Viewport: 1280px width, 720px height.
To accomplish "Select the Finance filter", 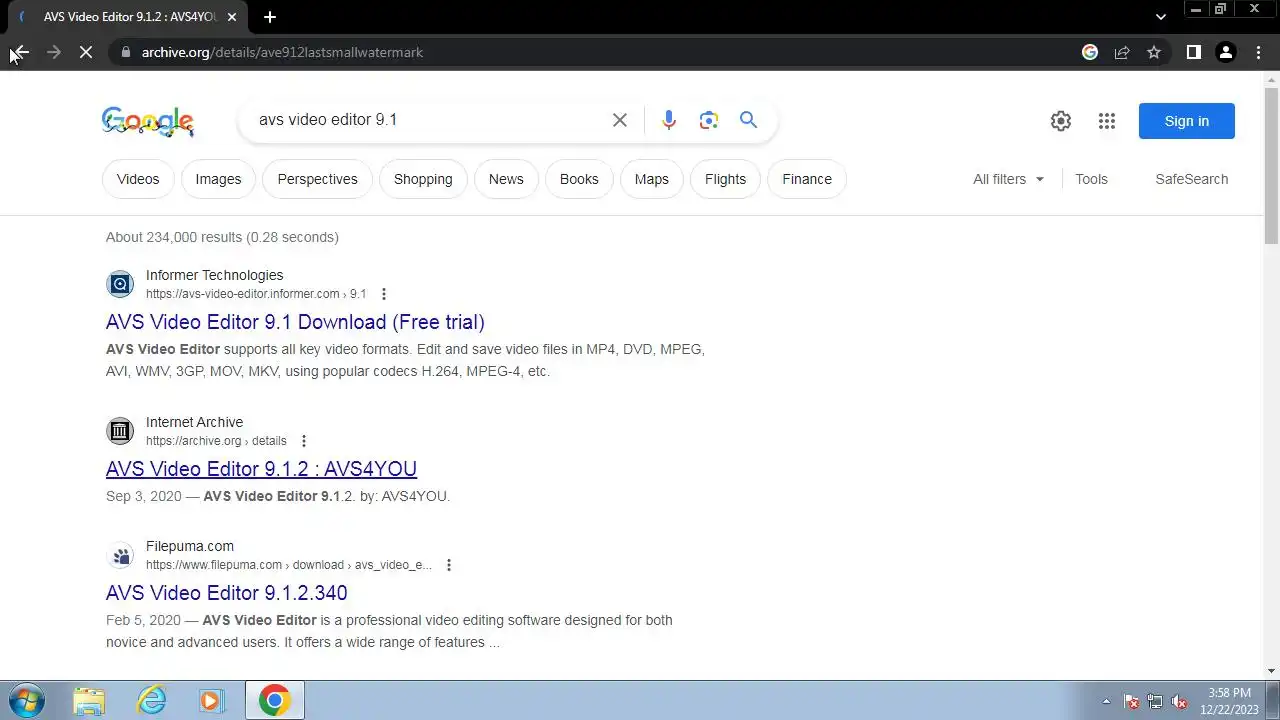I will 807,179.
